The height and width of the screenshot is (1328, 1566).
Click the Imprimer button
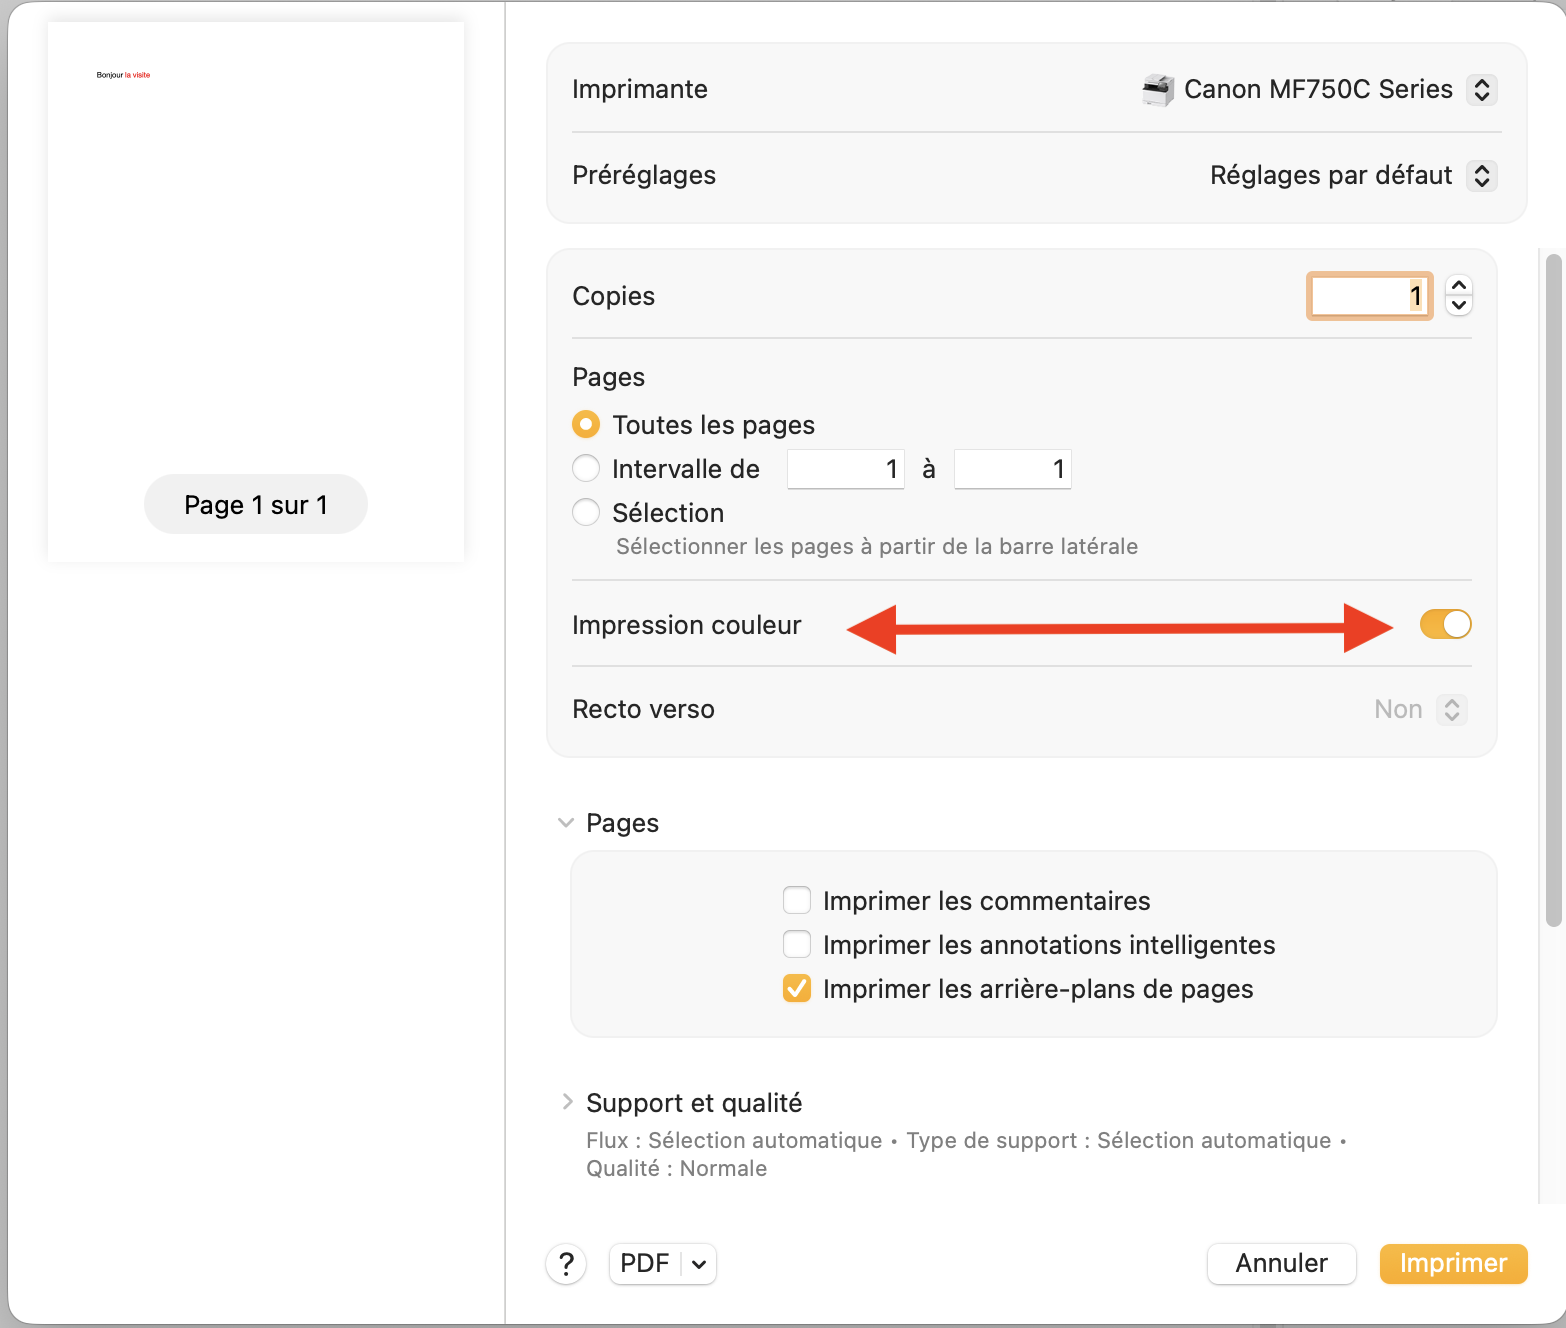[x=1453, y=1264]
